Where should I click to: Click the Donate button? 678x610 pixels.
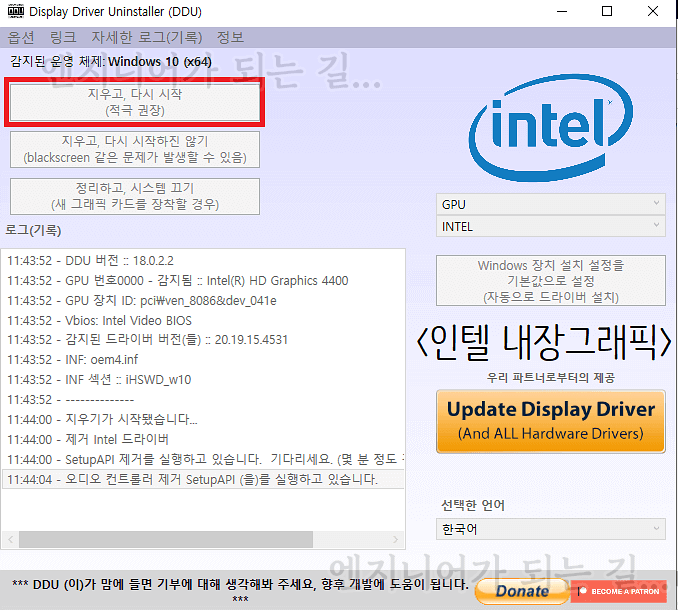(522, 591)
